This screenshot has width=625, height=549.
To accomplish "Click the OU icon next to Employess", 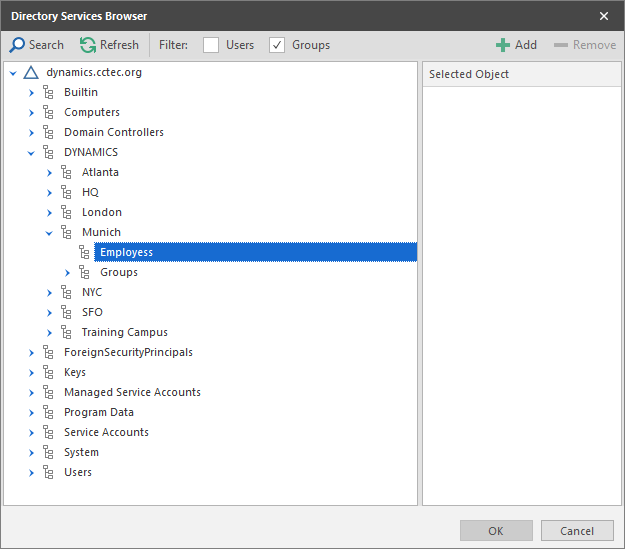I will (x=84, y=252).
